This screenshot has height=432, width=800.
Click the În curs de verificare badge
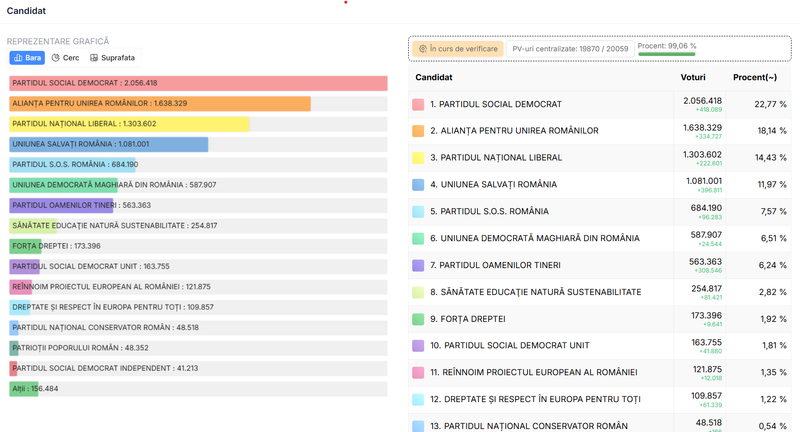pos(458,49)
